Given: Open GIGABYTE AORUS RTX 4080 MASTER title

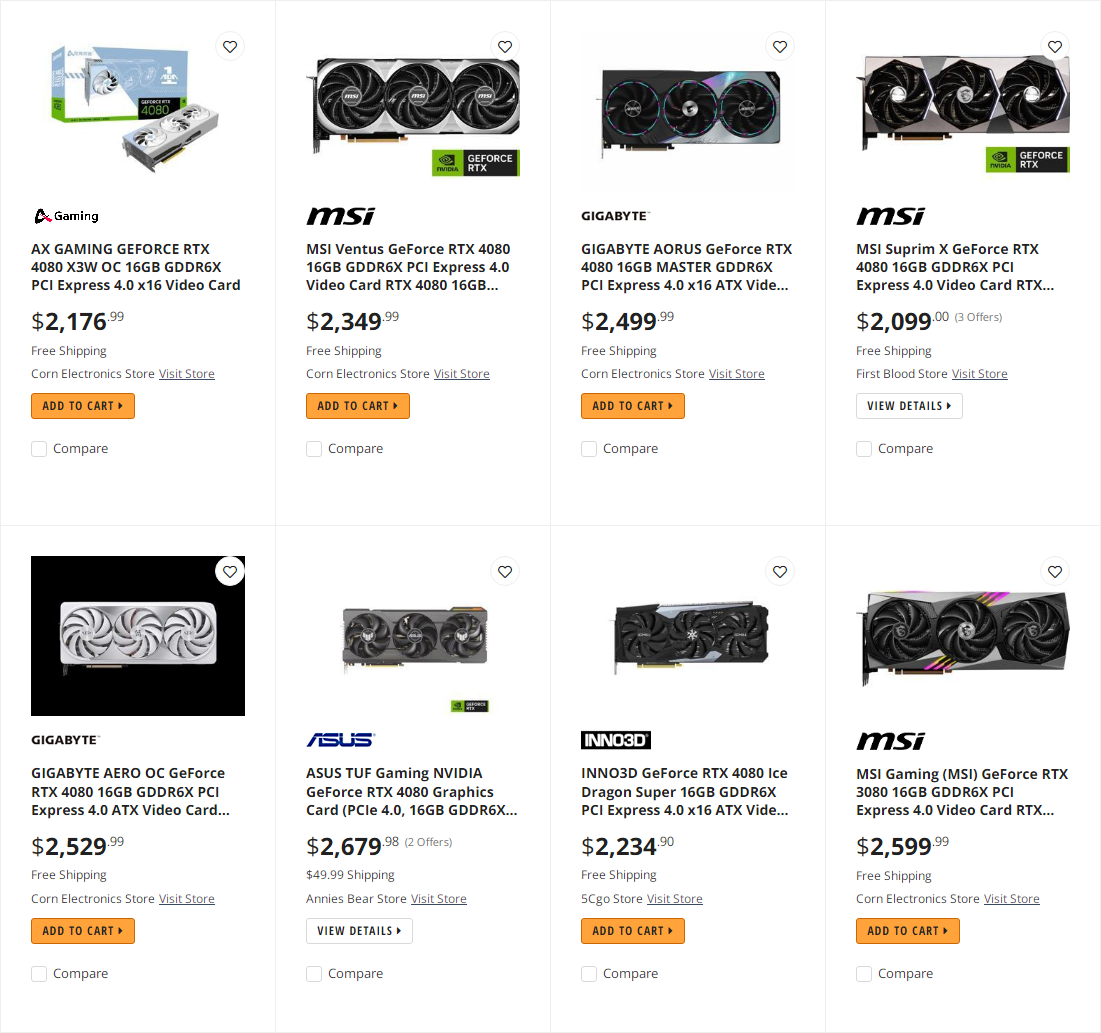Looking at the screenshot, I should click(686, 267).
